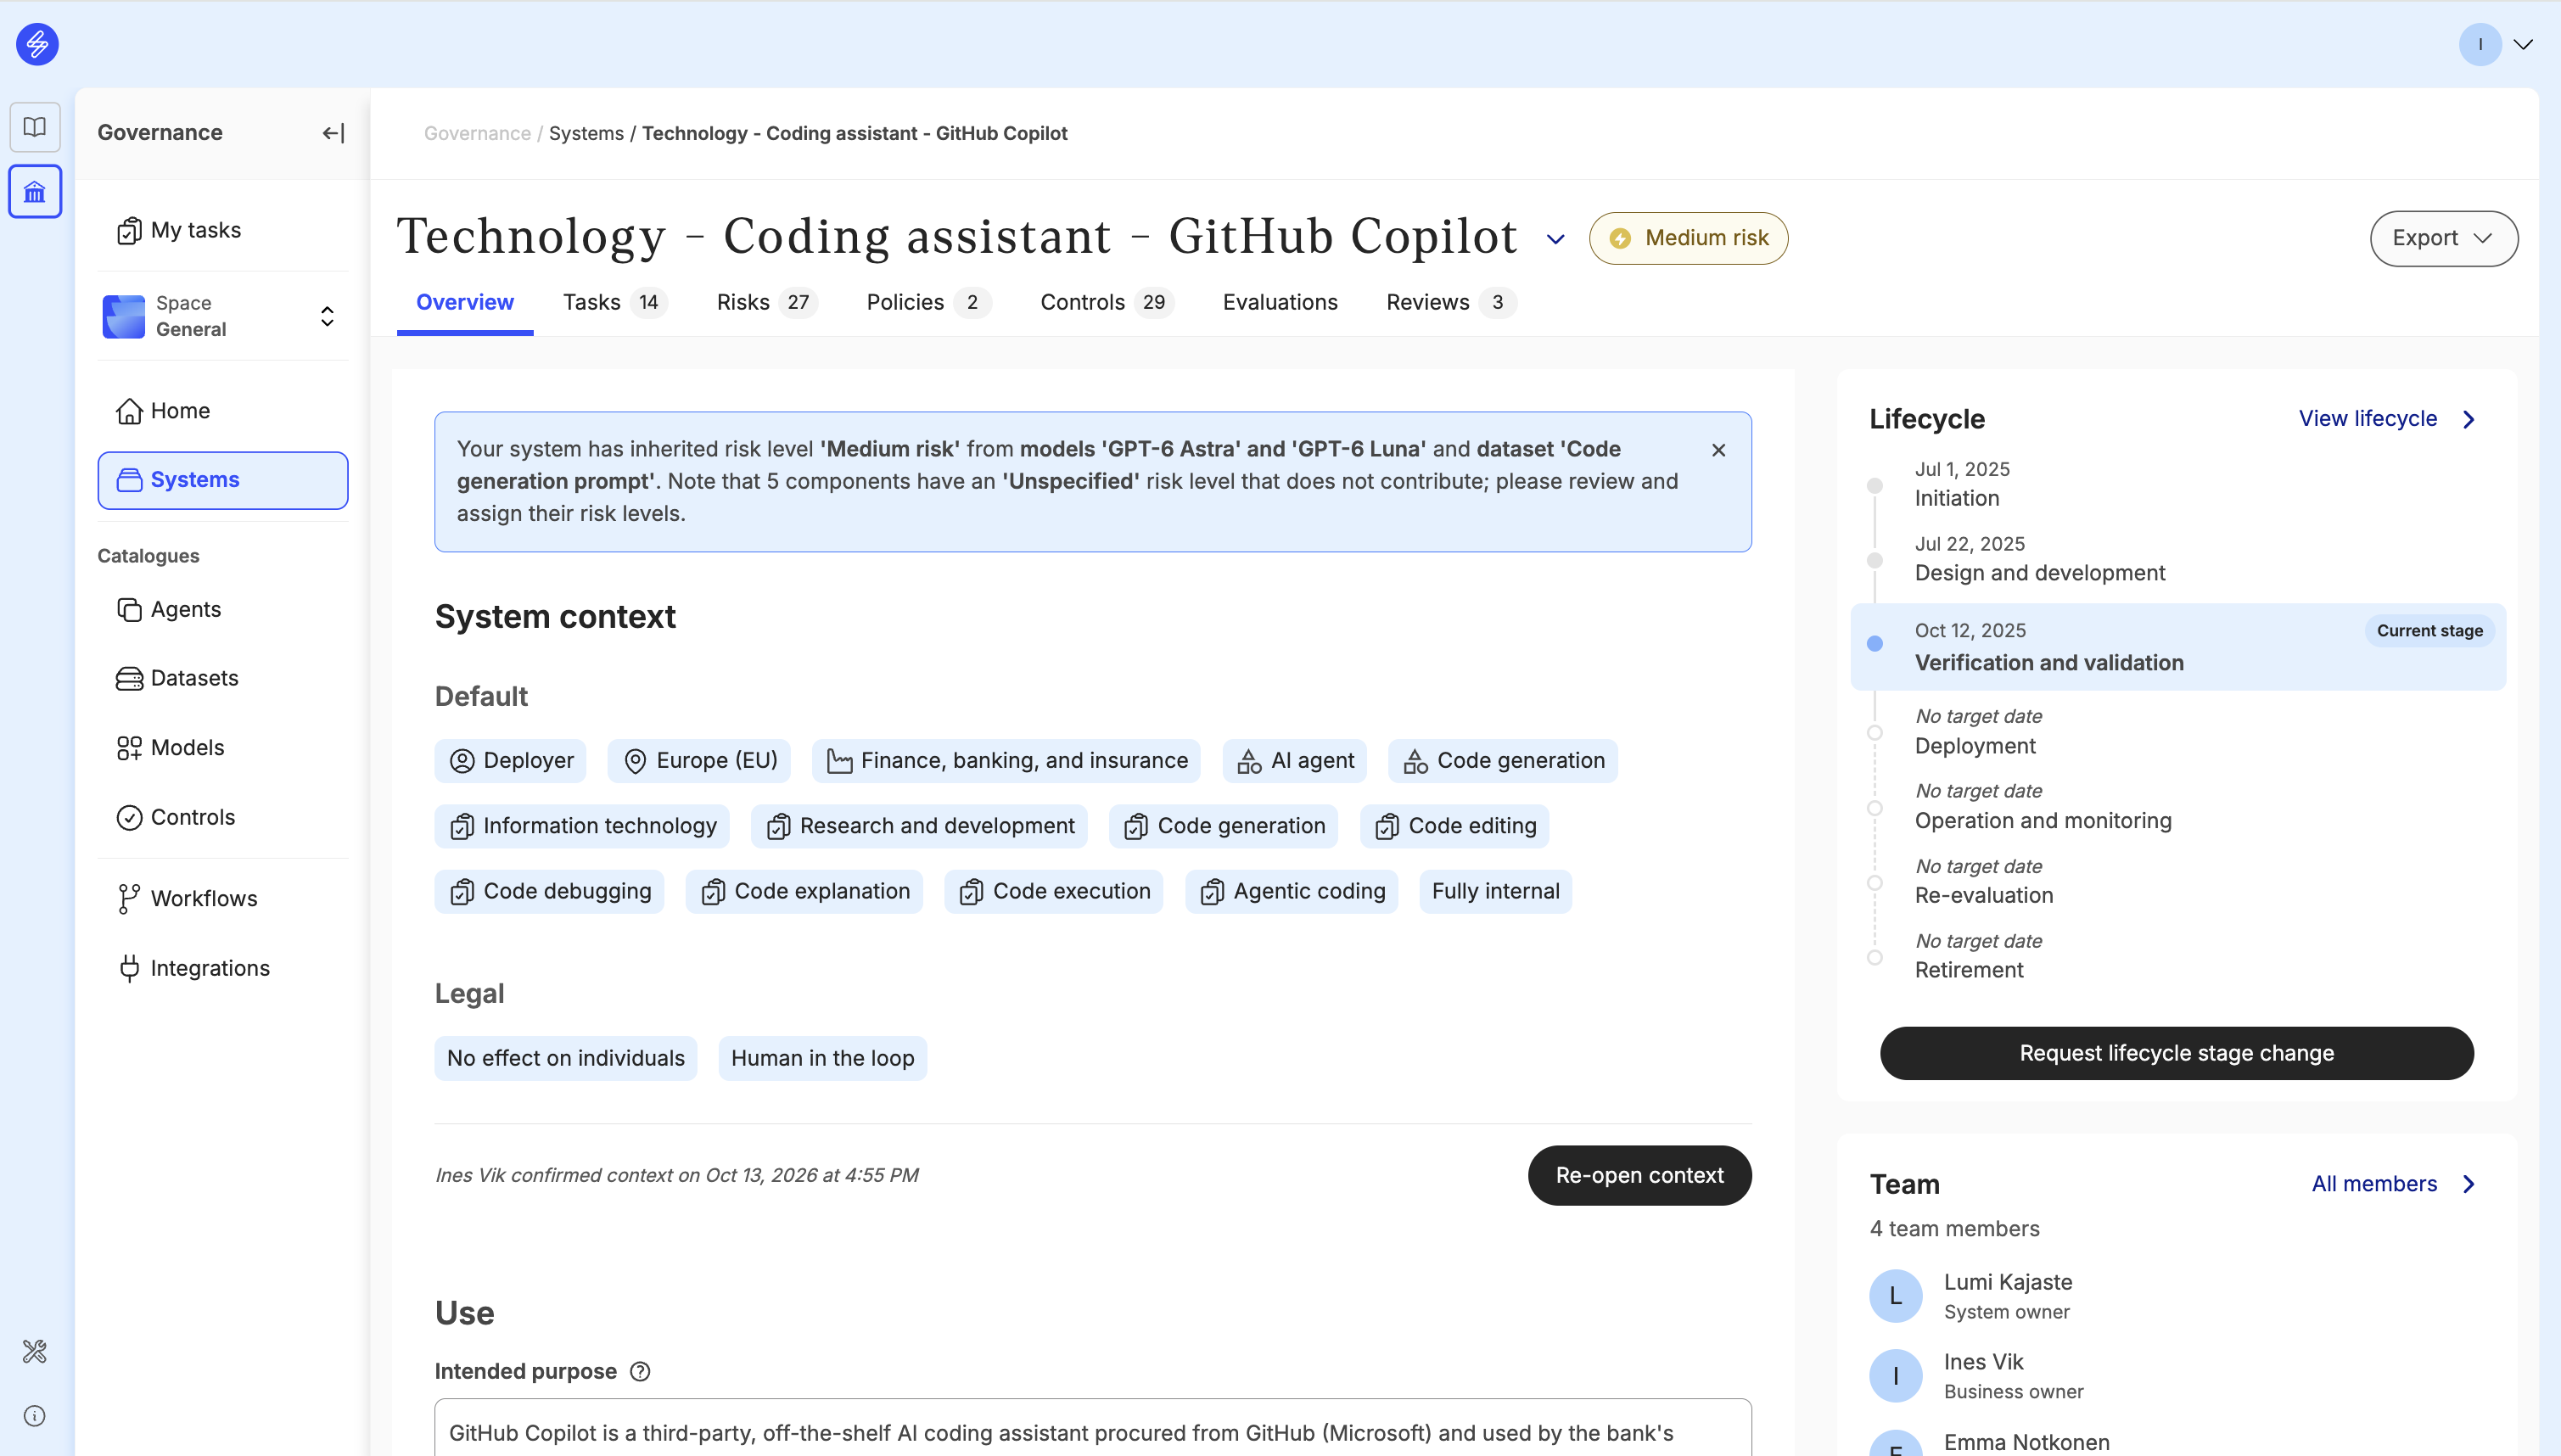Click the Re-open context button
2561x1456 pixels.
pyautogui.click(x=1639, y=1175)
